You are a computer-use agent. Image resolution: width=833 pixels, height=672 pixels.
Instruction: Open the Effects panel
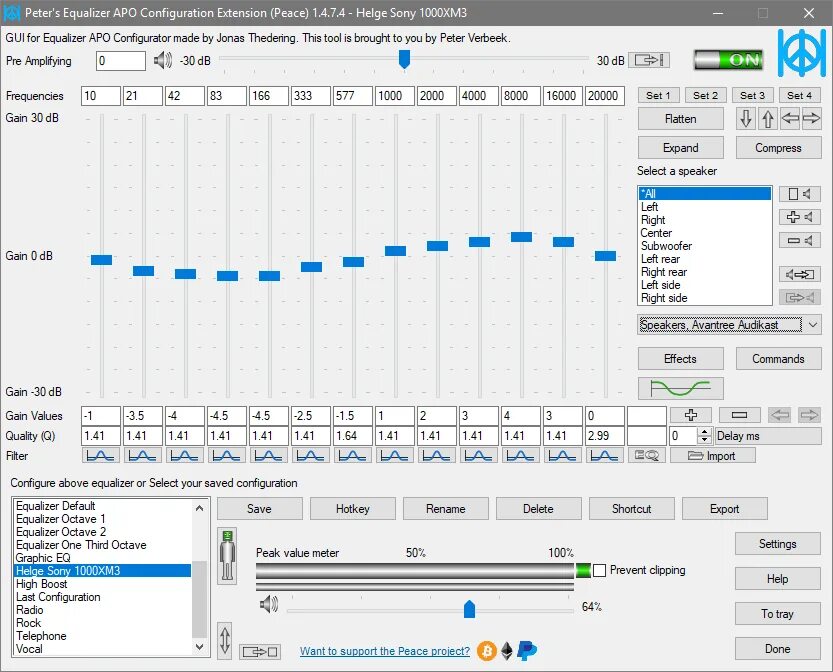click(x=681, y=359)
